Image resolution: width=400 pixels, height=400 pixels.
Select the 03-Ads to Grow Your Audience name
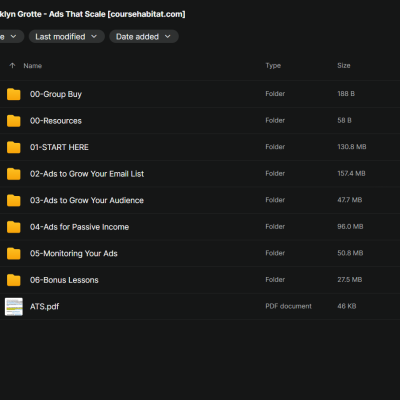(87, 200)
